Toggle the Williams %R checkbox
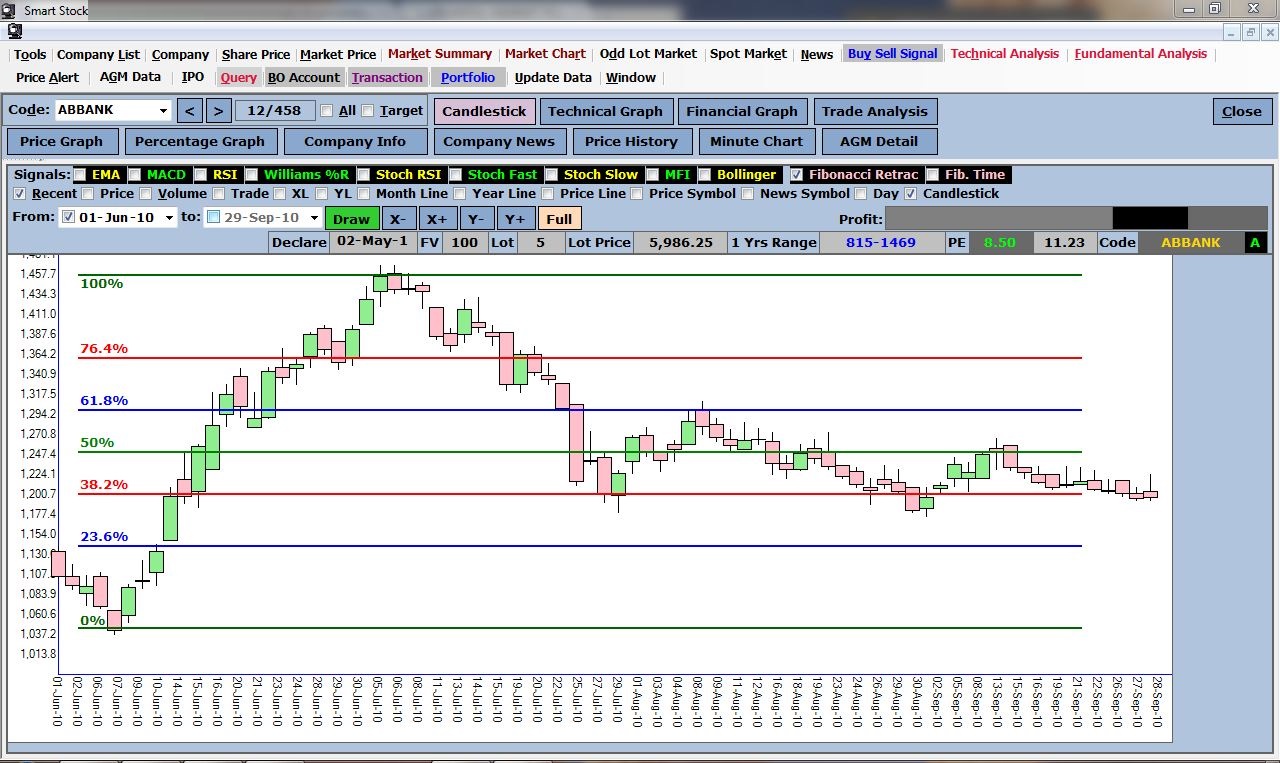This screenshot has width=1280, height=763. coord(252,175)
